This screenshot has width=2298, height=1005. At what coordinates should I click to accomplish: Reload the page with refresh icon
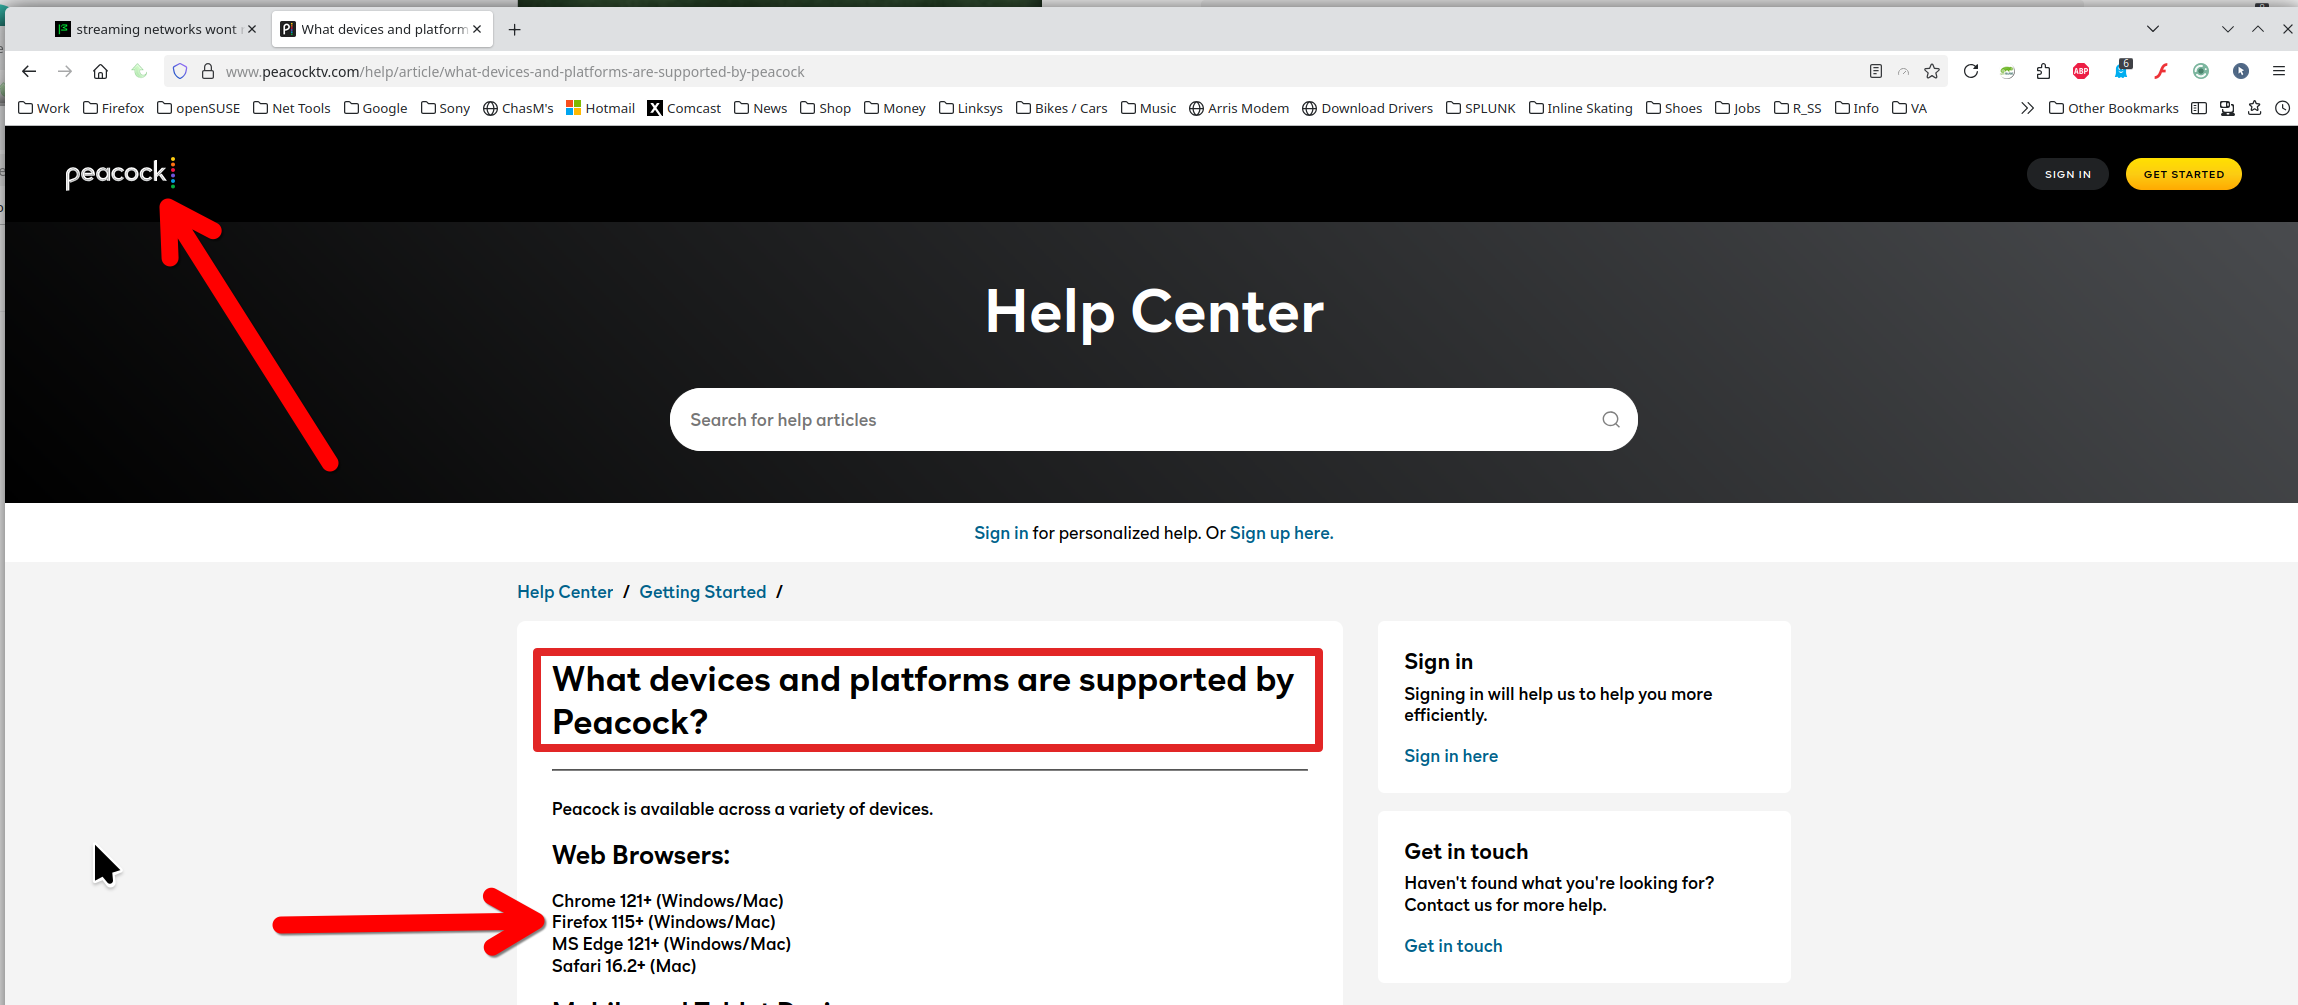point(1971,71)
